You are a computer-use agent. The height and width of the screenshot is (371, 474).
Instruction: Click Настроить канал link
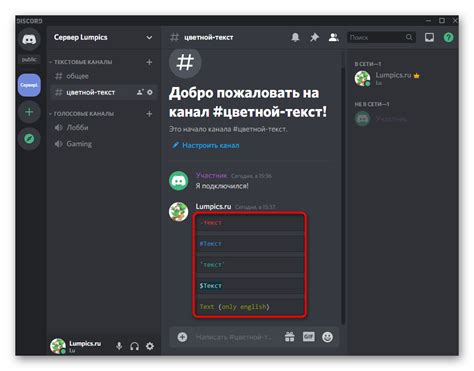(x=206, y=145)
